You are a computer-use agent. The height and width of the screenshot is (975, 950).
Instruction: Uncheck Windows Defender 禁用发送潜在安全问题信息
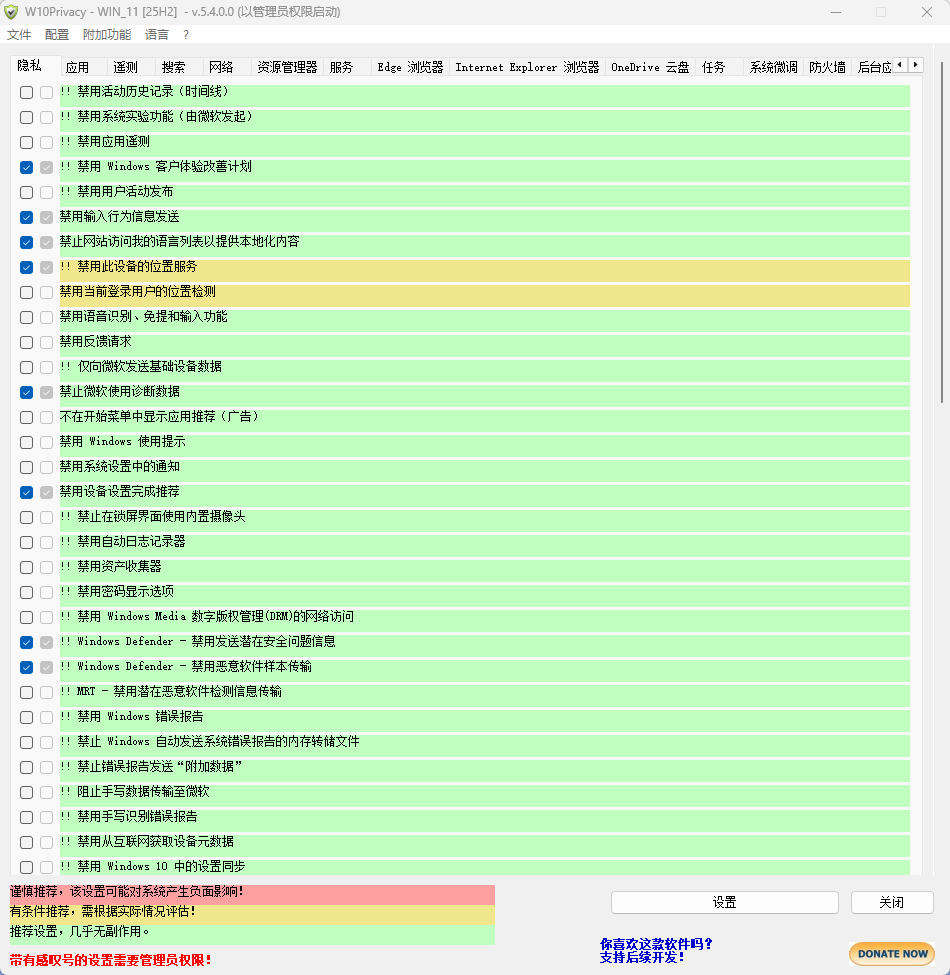[26, 642]
